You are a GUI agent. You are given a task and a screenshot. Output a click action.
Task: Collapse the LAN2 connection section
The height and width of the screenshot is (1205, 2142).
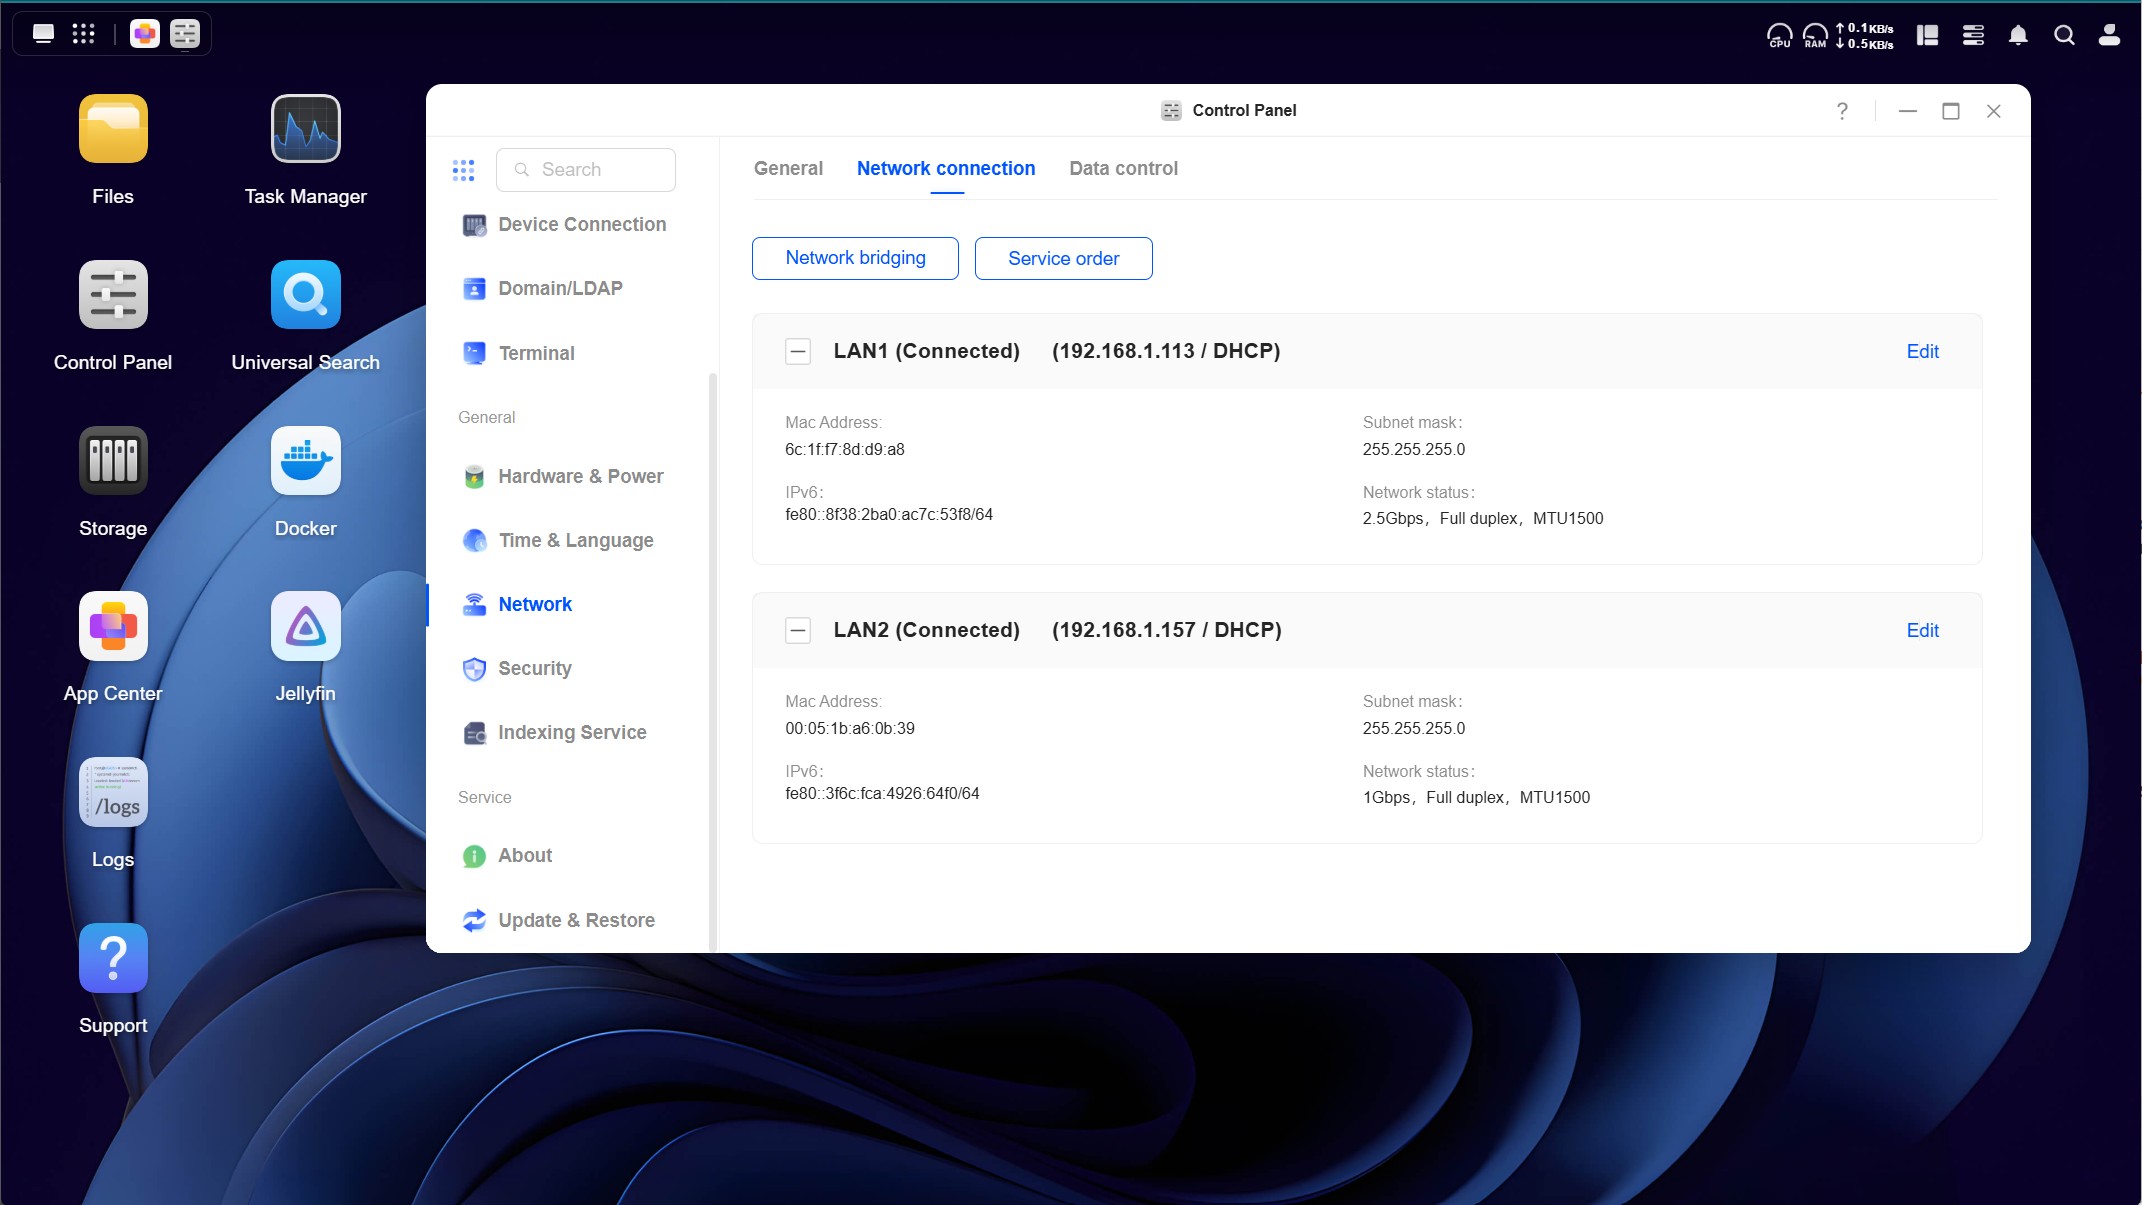click(x=798, y=630)
